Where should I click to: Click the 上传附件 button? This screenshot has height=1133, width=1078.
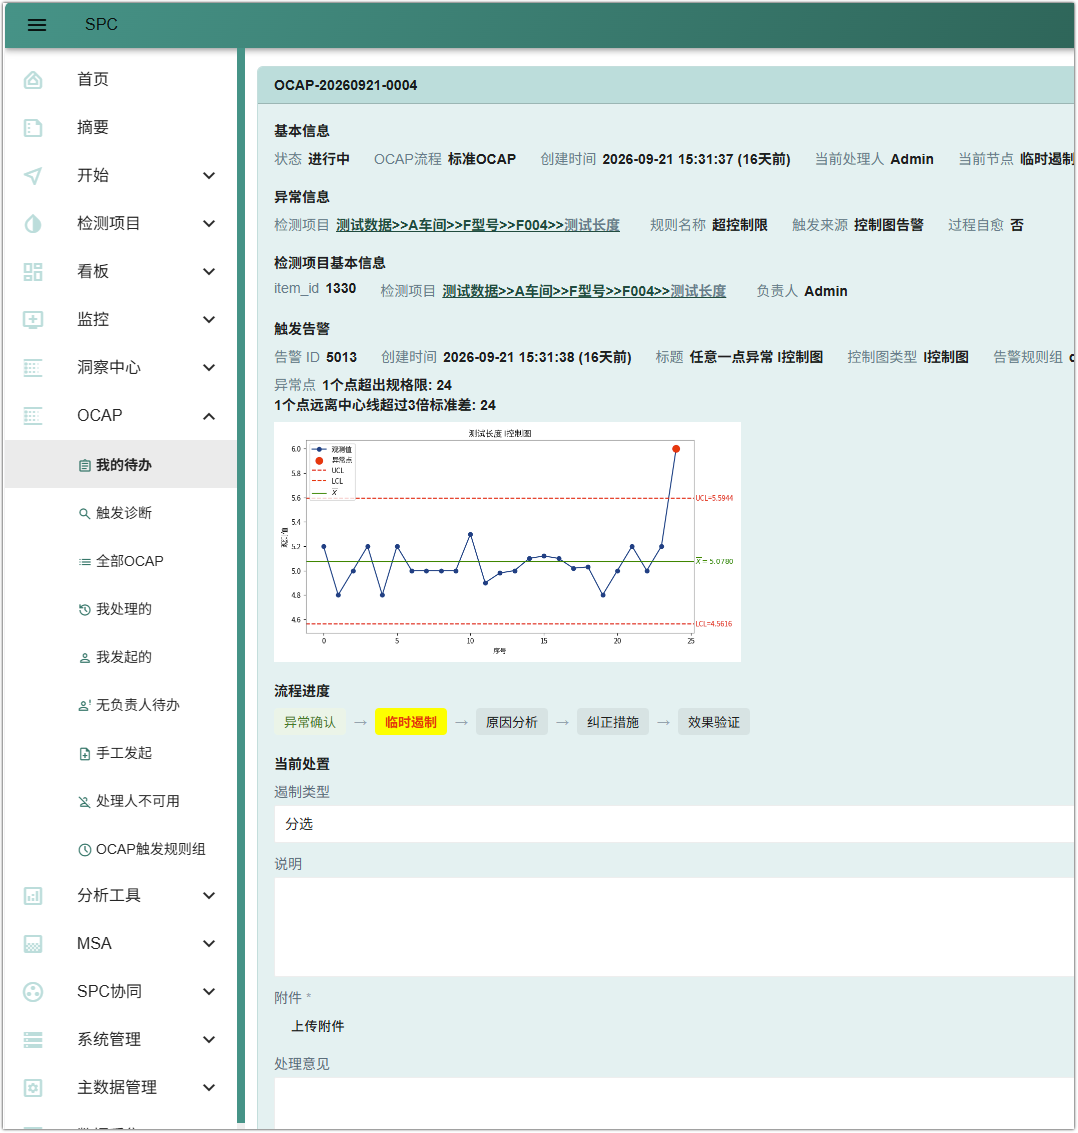(x=317, y=1027)
